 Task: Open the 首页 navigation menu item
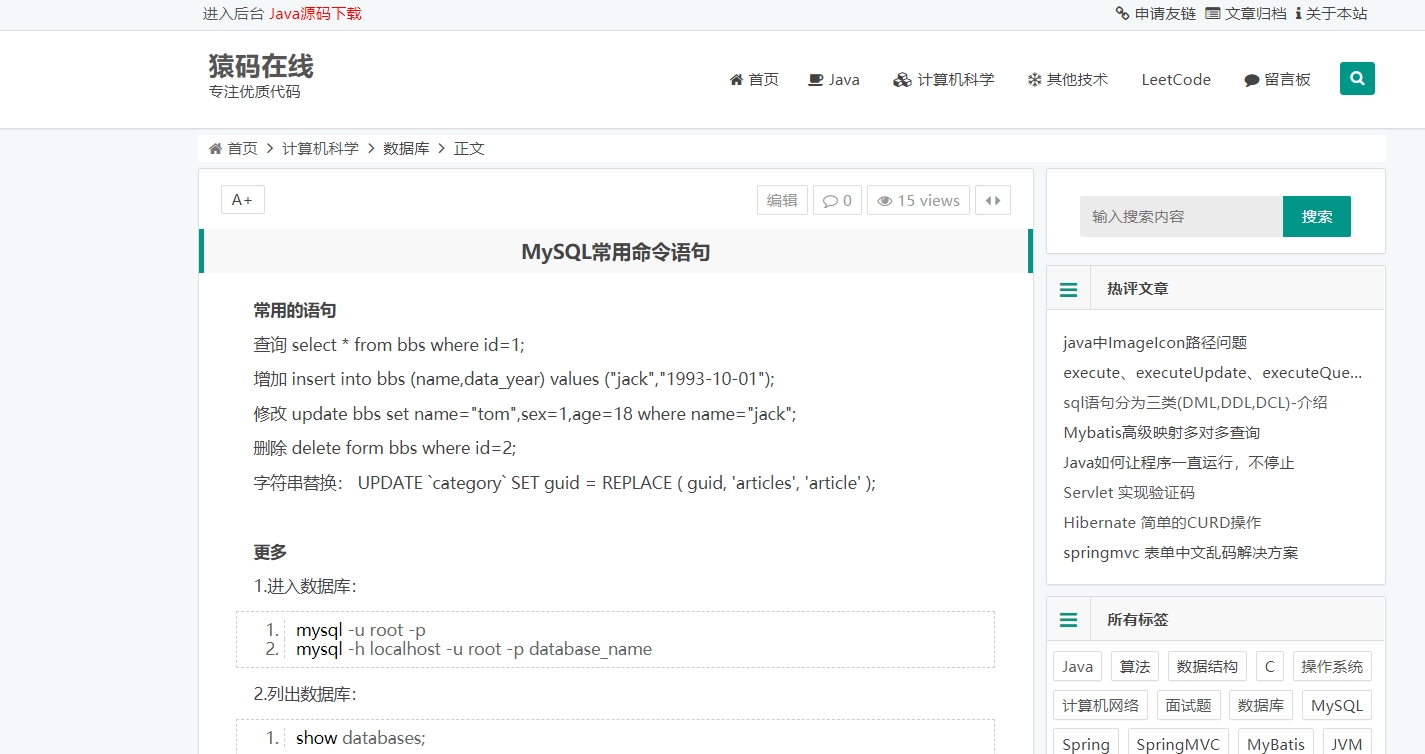(x=754, y=80)
